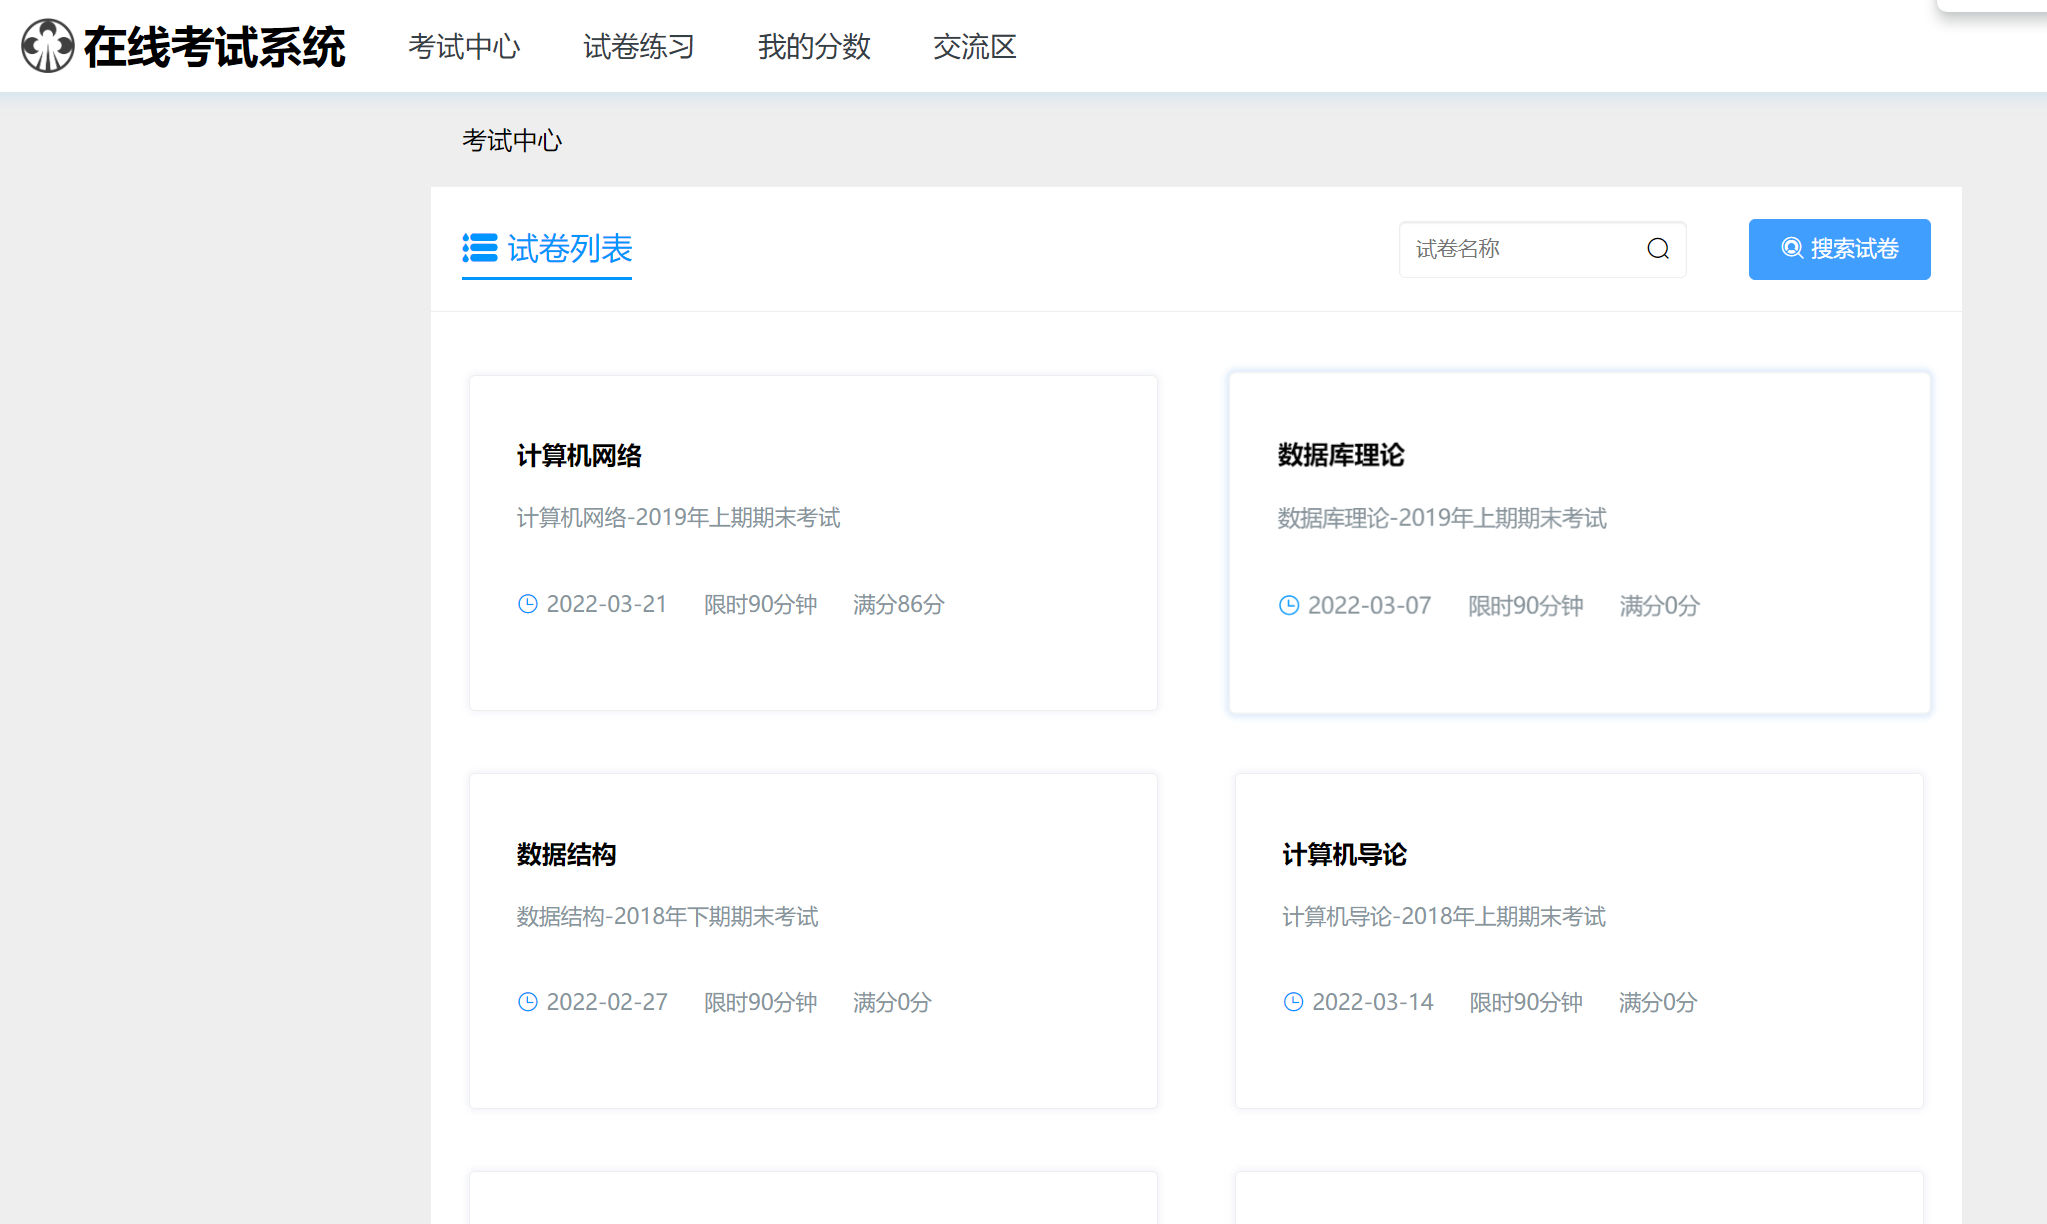2047x1224 pixels.
Task: Click the magnifier icon inside 搜索试卷 button
Action: tap(1791, 249)
